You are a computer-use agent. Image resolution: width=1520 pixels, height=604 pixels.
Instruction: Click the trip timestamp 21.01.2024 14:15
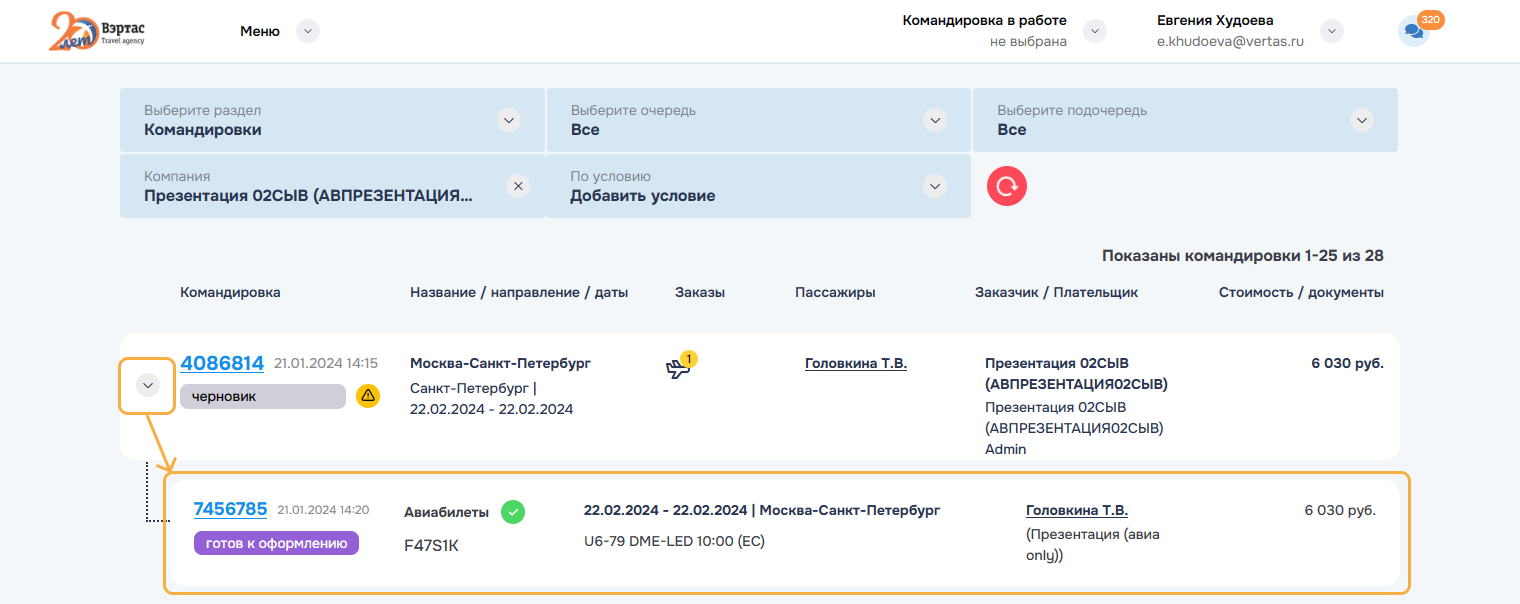pyautogui.click(x=326, y=363)
